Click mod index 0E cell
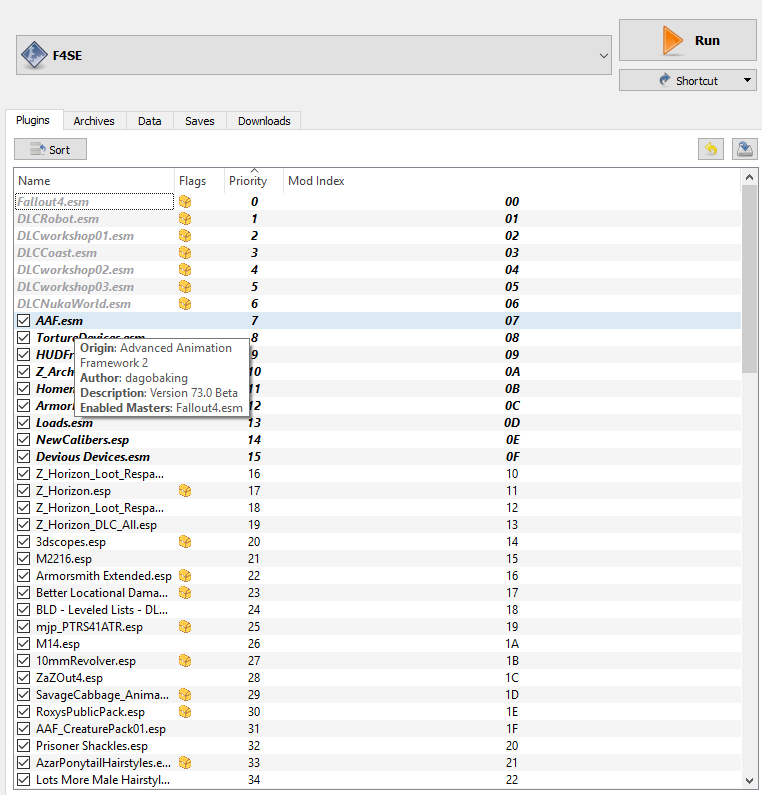 (512, 440)
